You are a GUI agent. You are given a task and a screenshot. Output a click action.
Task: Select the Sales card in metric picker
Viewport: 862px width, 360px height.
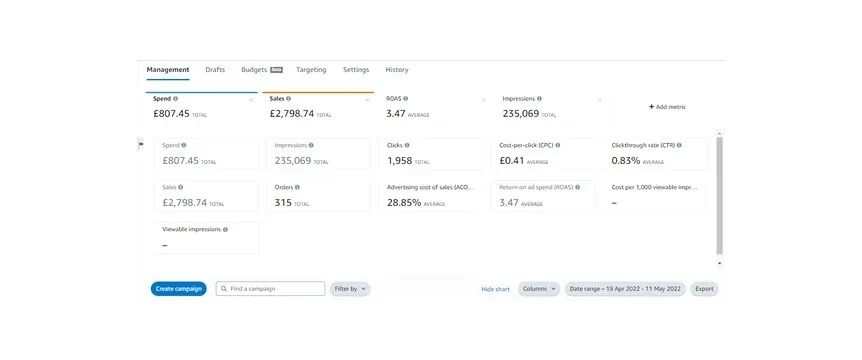206,196
